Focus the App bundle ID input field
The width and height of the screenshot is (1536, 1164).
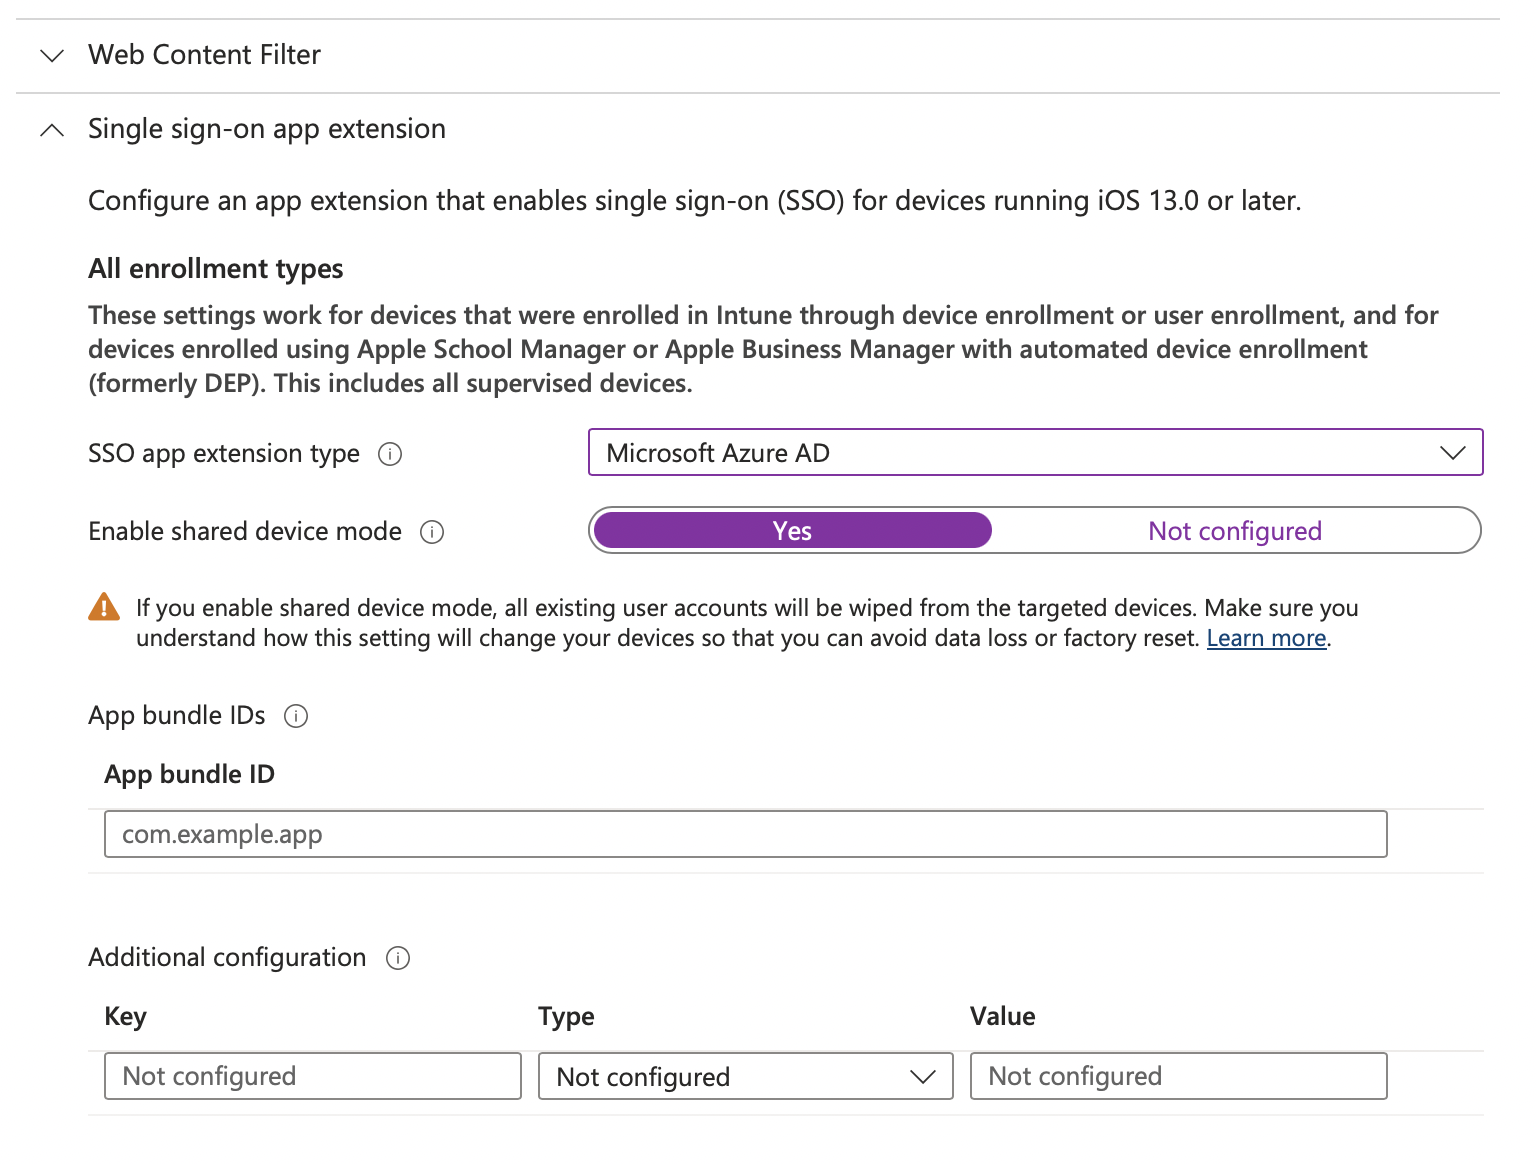click(745, 834)
